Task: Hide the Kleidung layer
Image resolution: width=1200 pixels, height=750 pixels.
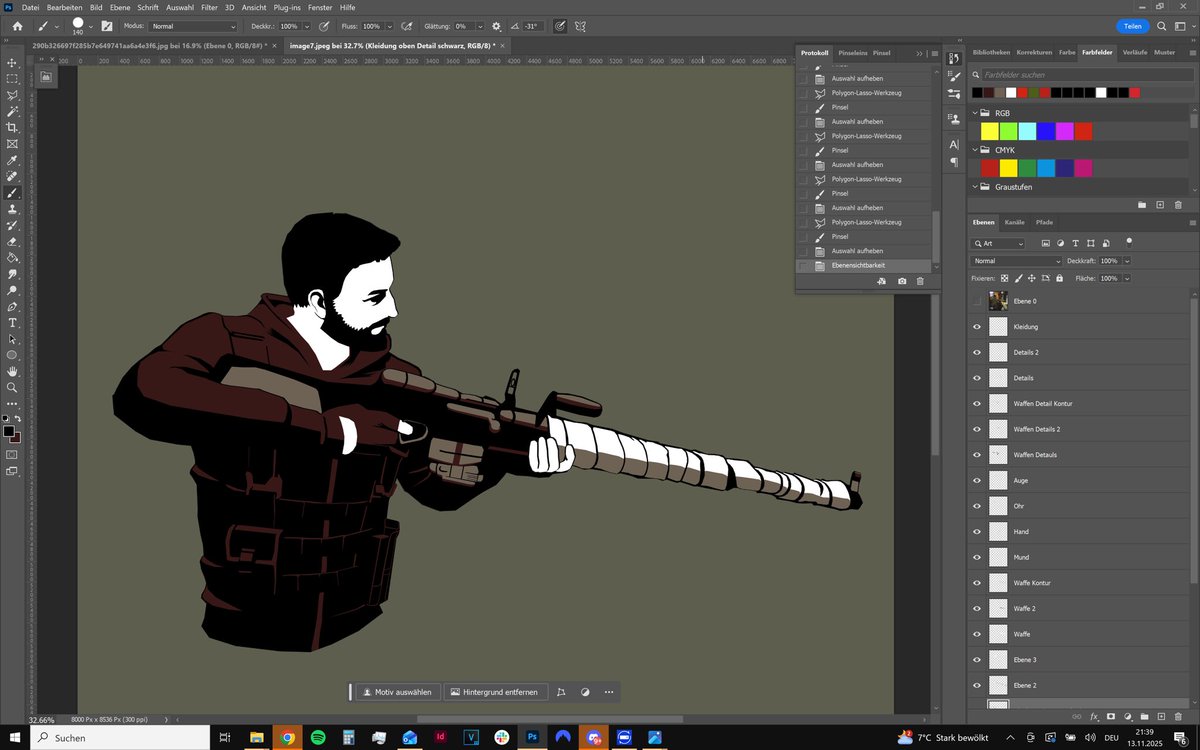Action: [x=977, y=327]
